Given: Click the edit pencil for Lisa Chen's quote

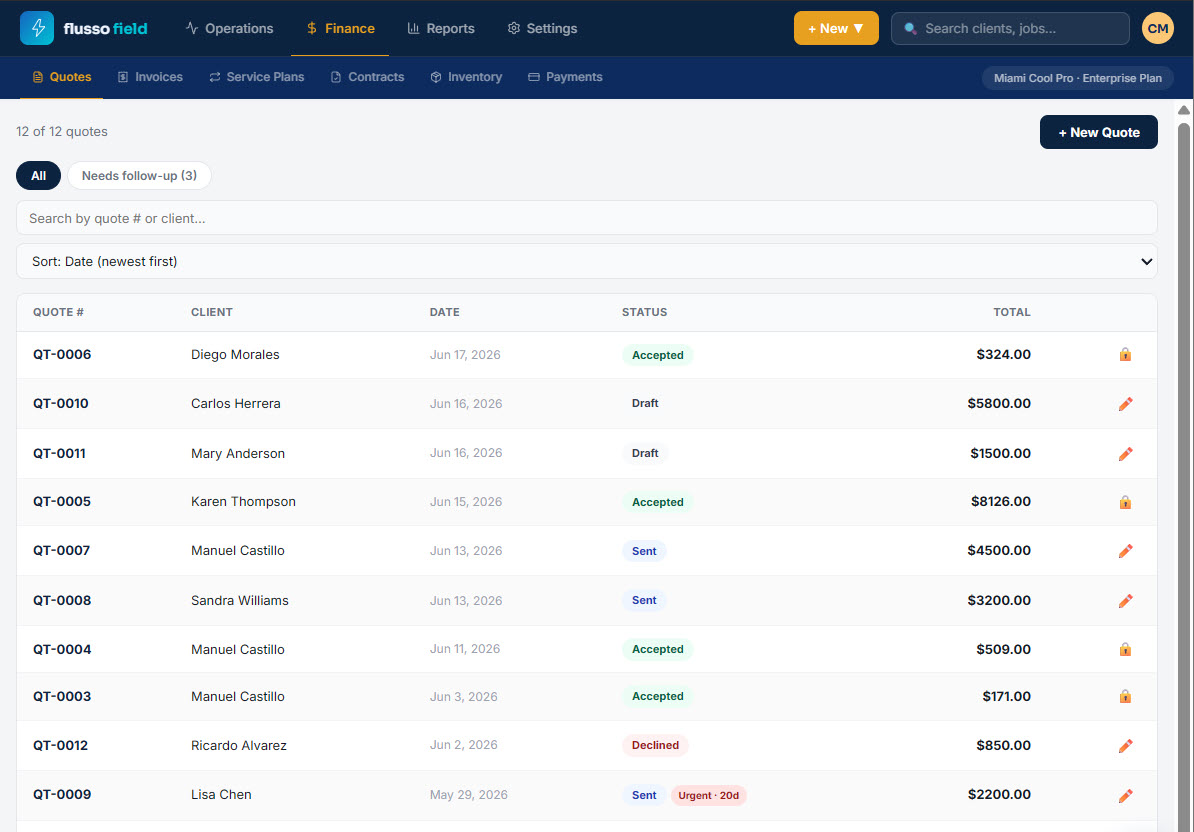Looking at the screenshot, I should click(1125, 795).
